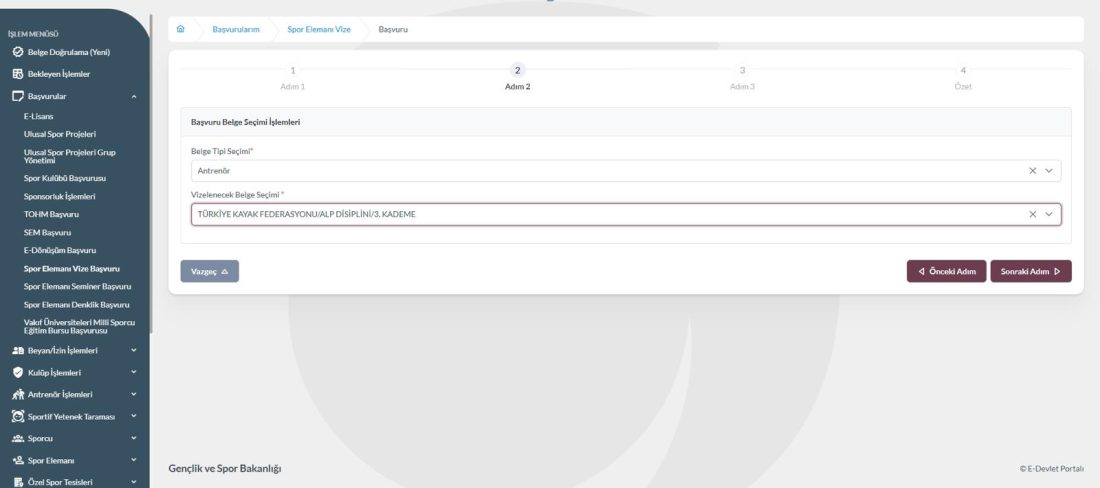Cancel with the Vazgeç button
Screen dimensions: 1100x488
tap(209, 271)
